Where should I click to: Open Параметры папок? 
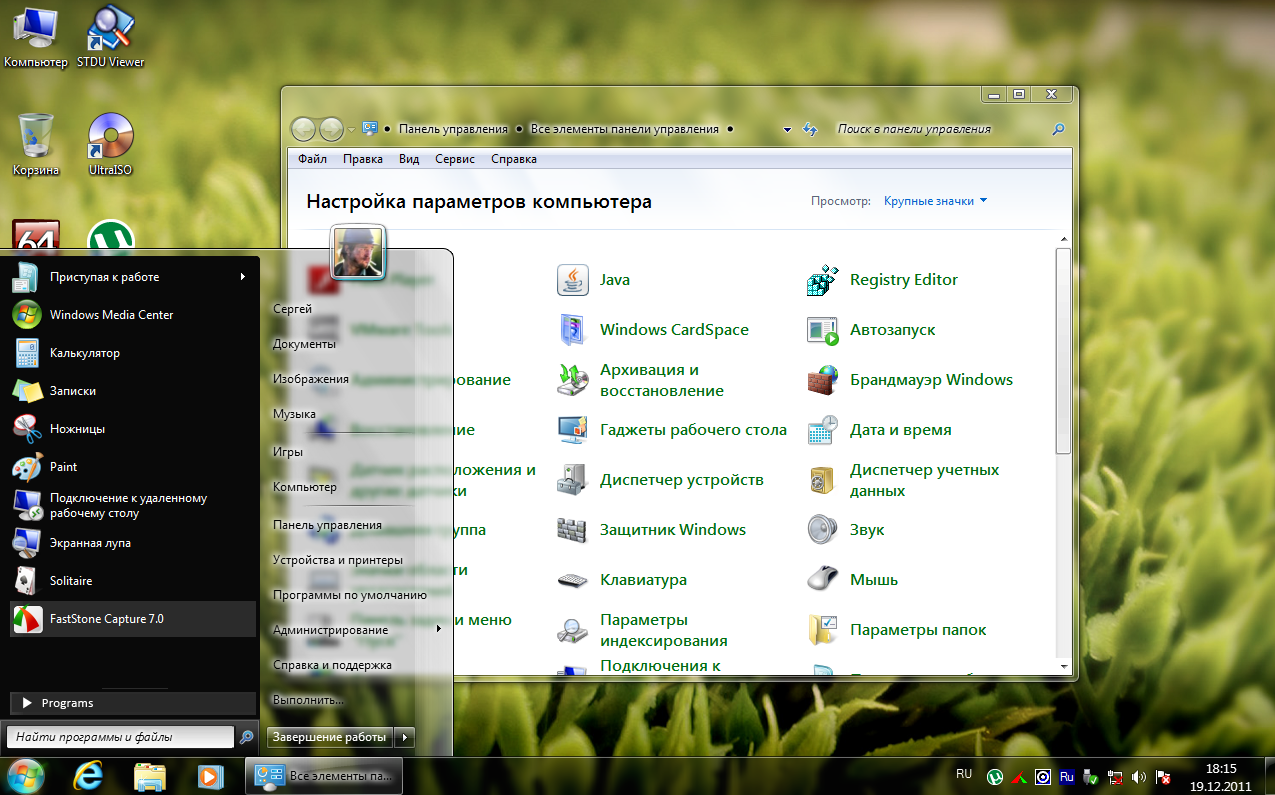[x=897, y=630]
